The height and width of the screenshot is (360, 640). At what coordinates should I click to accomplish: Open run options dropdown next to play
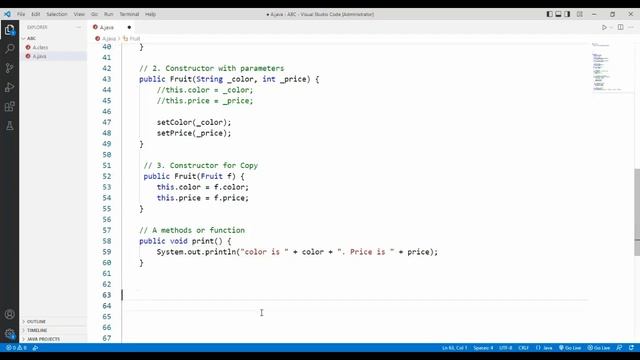[x=611, y=27]
